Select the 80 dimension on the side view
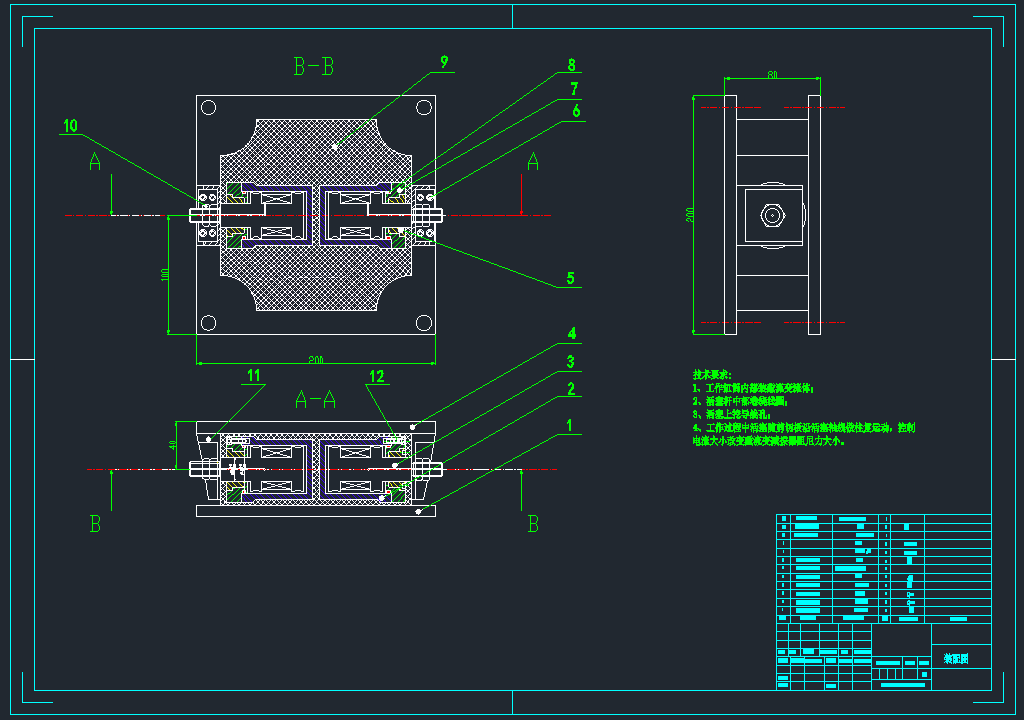 click(773, 75)
